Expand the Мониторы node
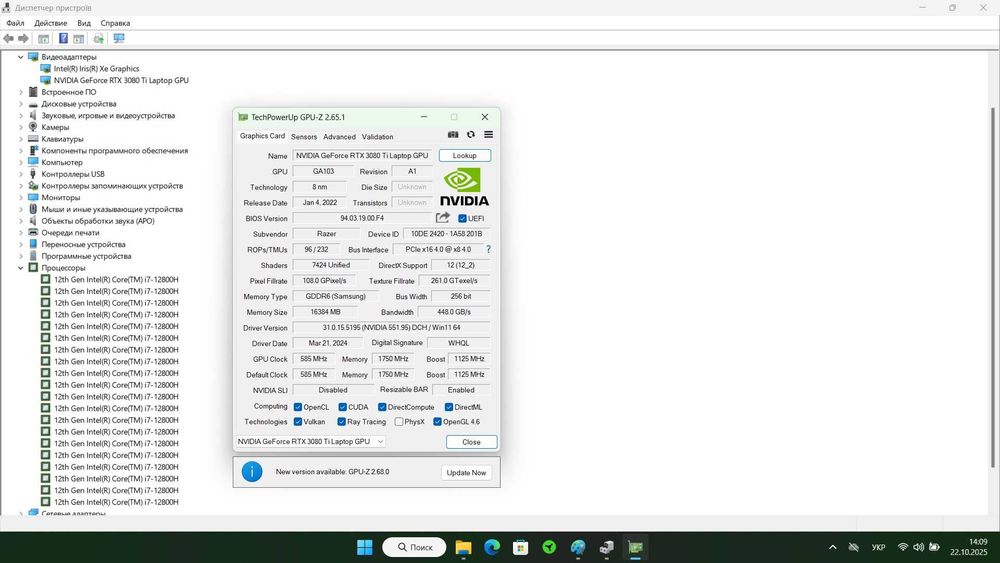 coord(20,198)
